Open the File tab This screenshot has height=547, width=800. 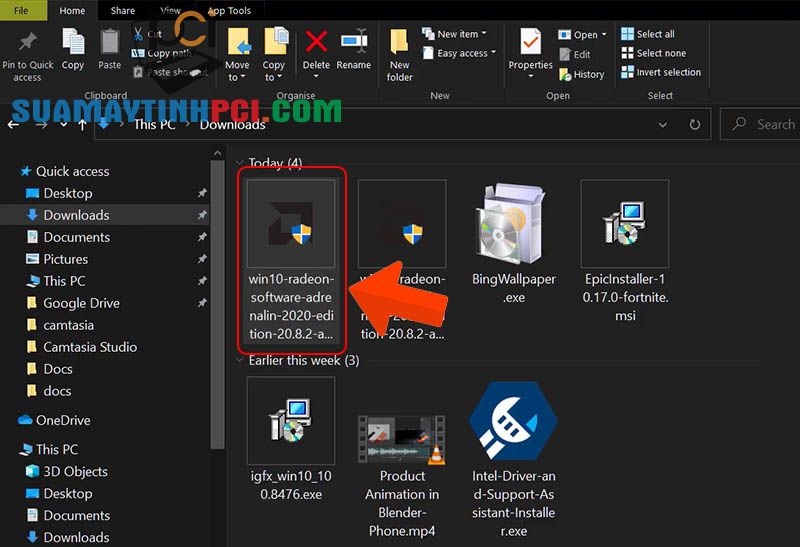coord(21,10)
